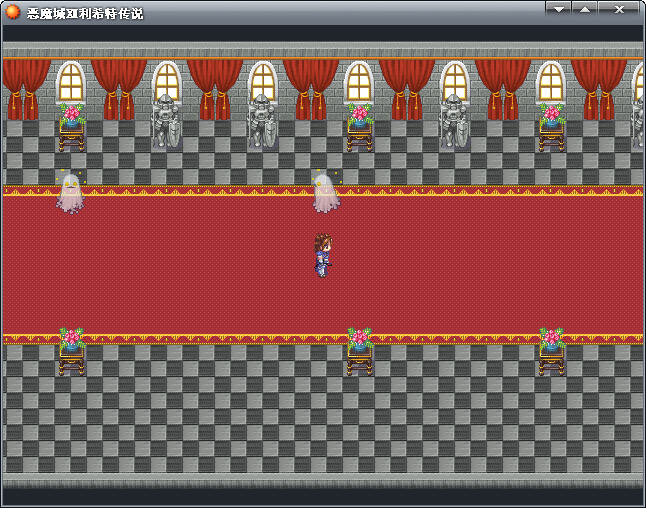Click the ghost at the carpet's left end

click(70, 193)
